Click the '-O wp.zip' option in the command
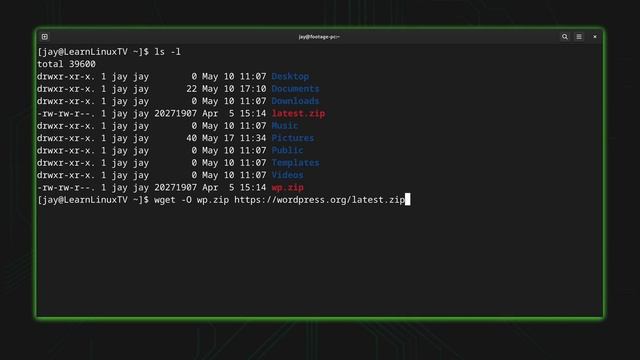This screenshot has width=640, height=360. click(x=205, y=200)
